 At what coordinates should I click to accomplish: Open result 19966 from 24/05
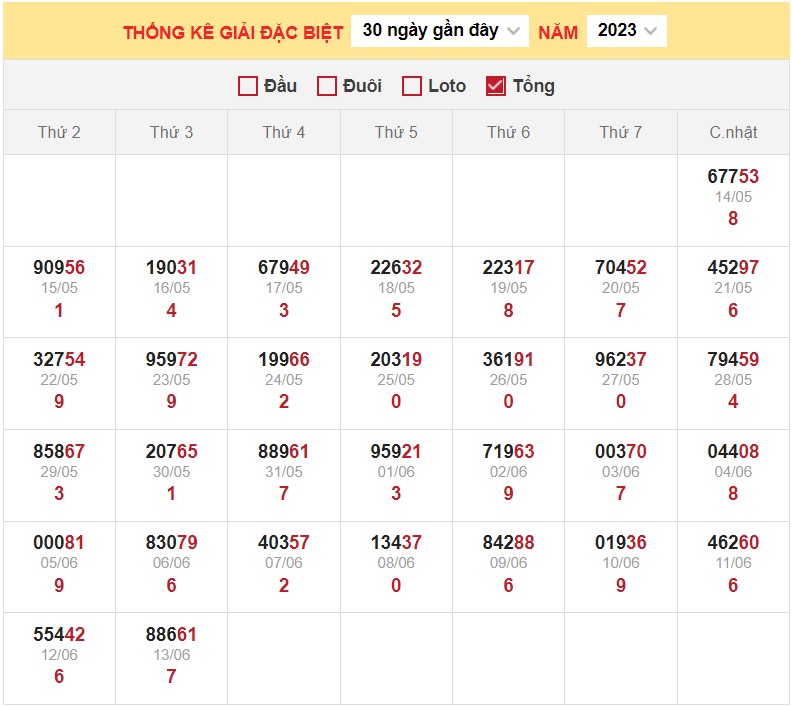pos(284,360)
